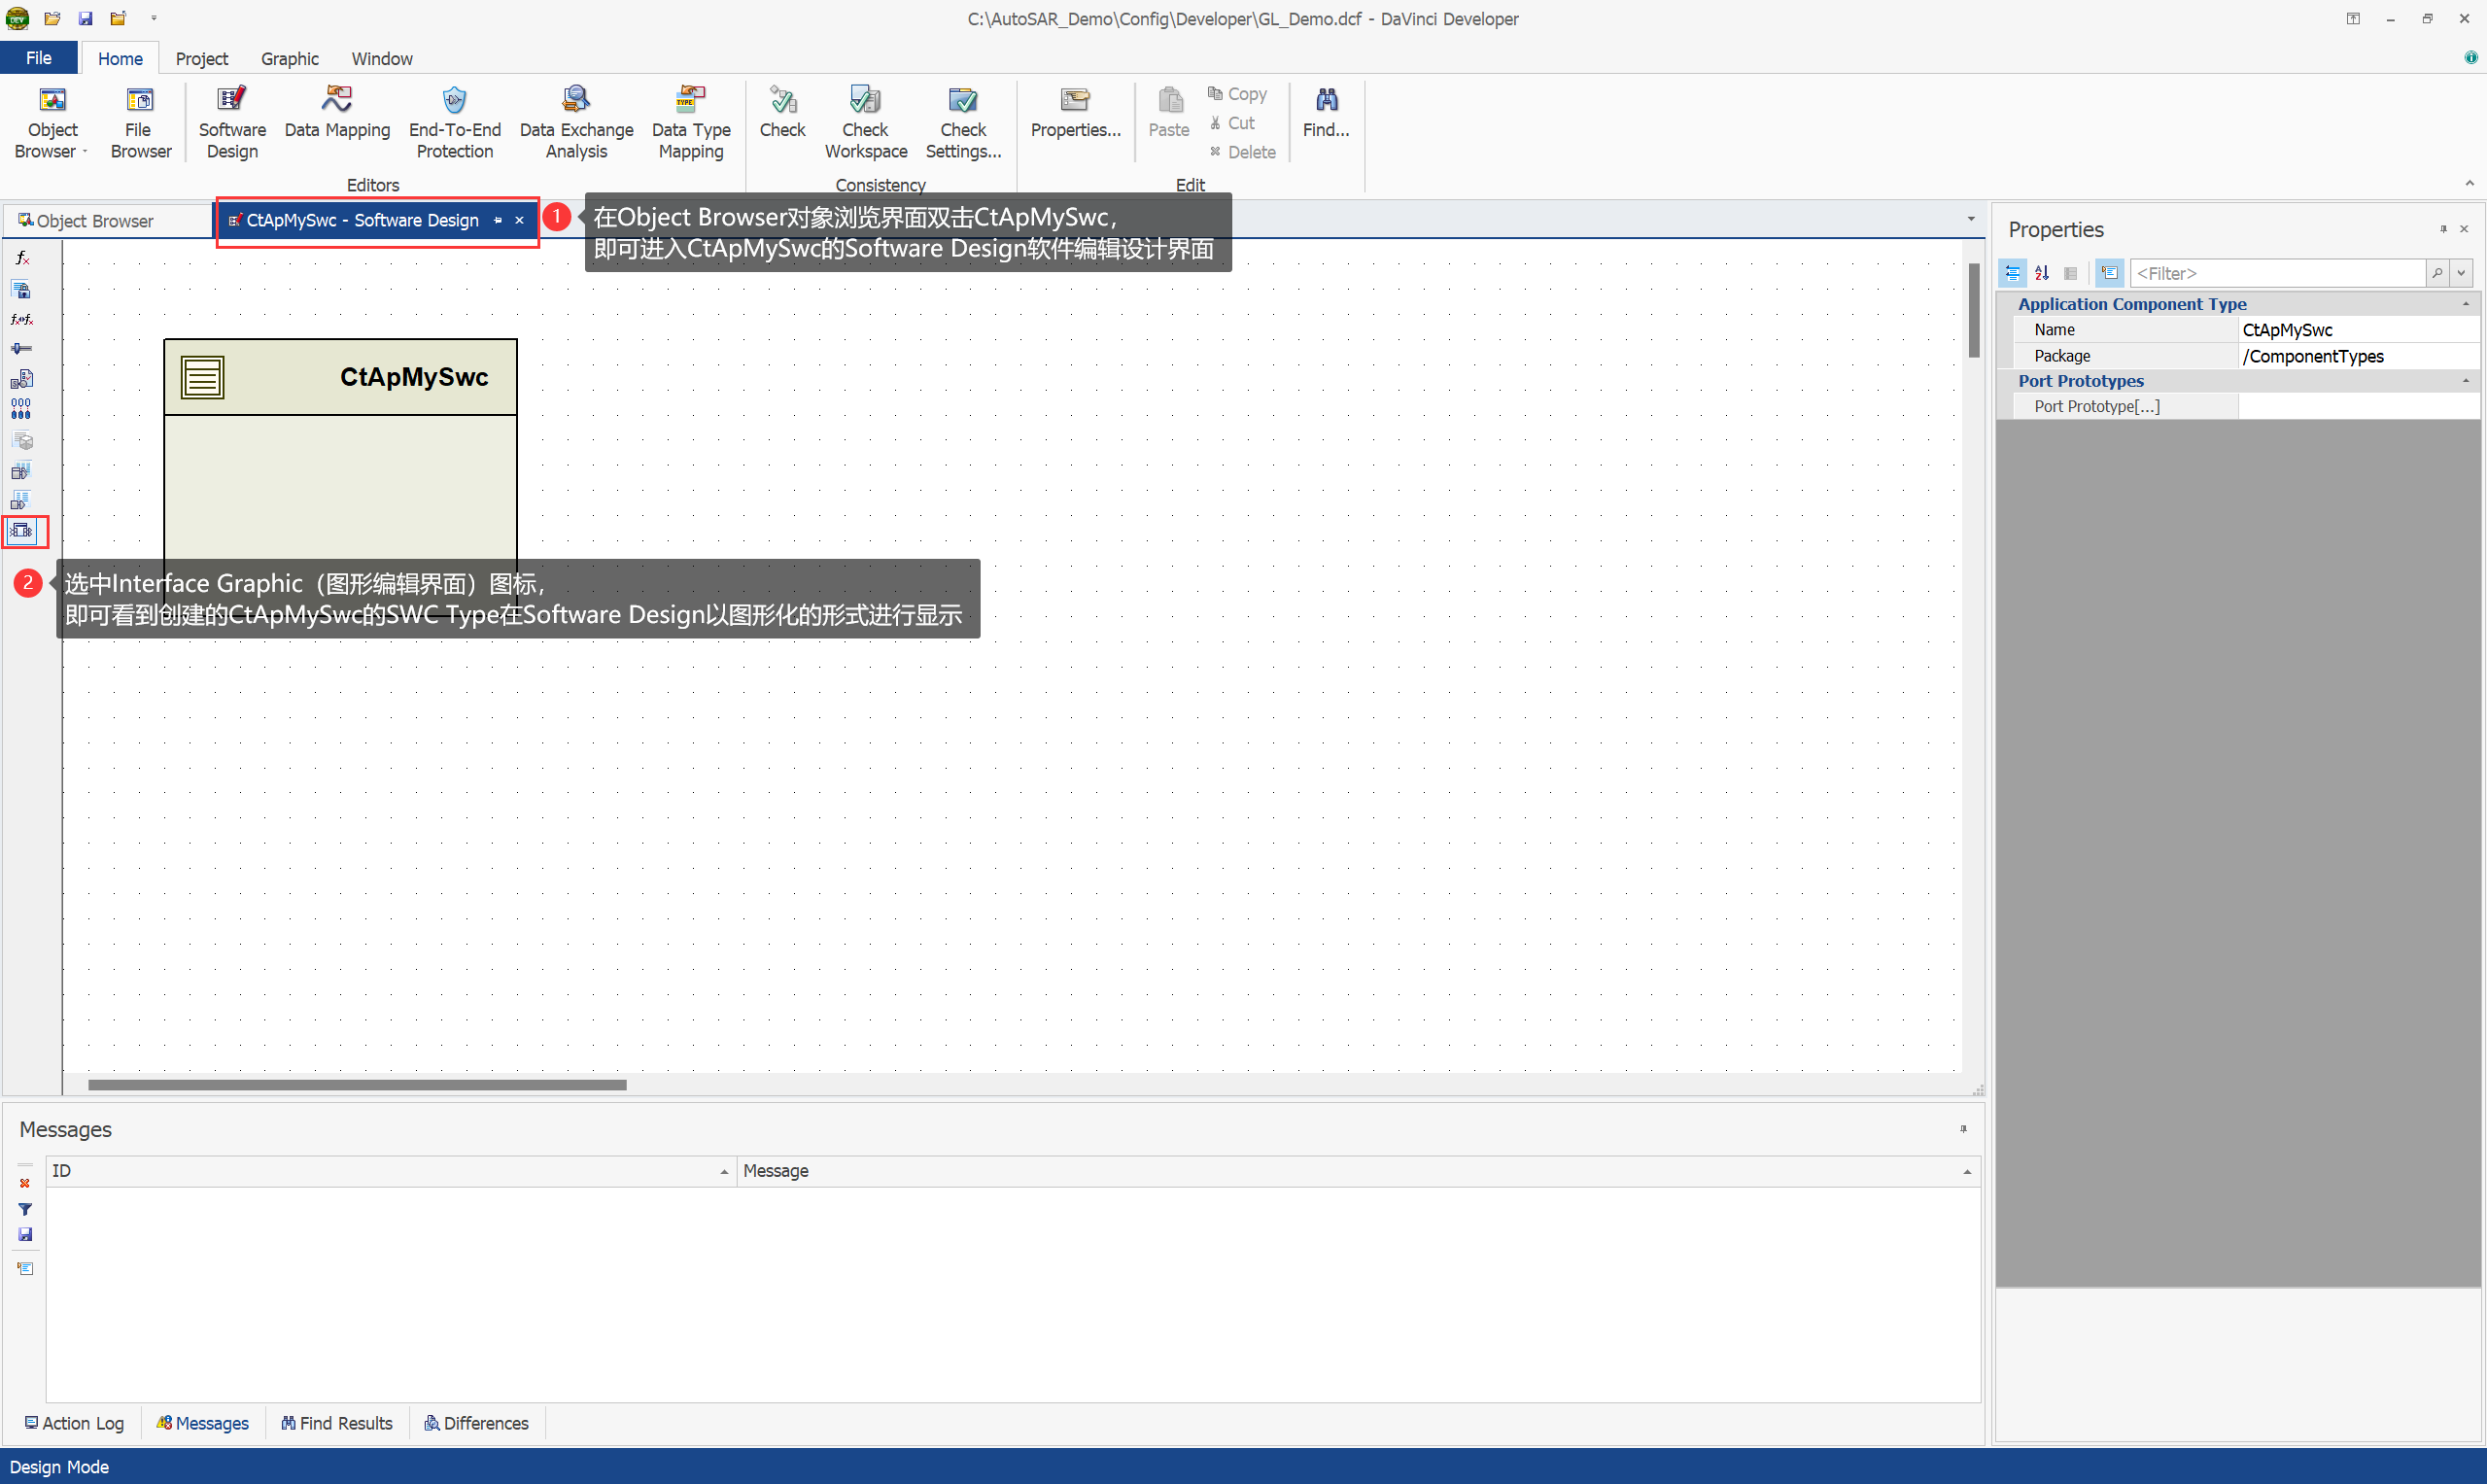Toggle categorized view in Properties
This screenshot has width=2487, height=1484.
pos(2012,273)
